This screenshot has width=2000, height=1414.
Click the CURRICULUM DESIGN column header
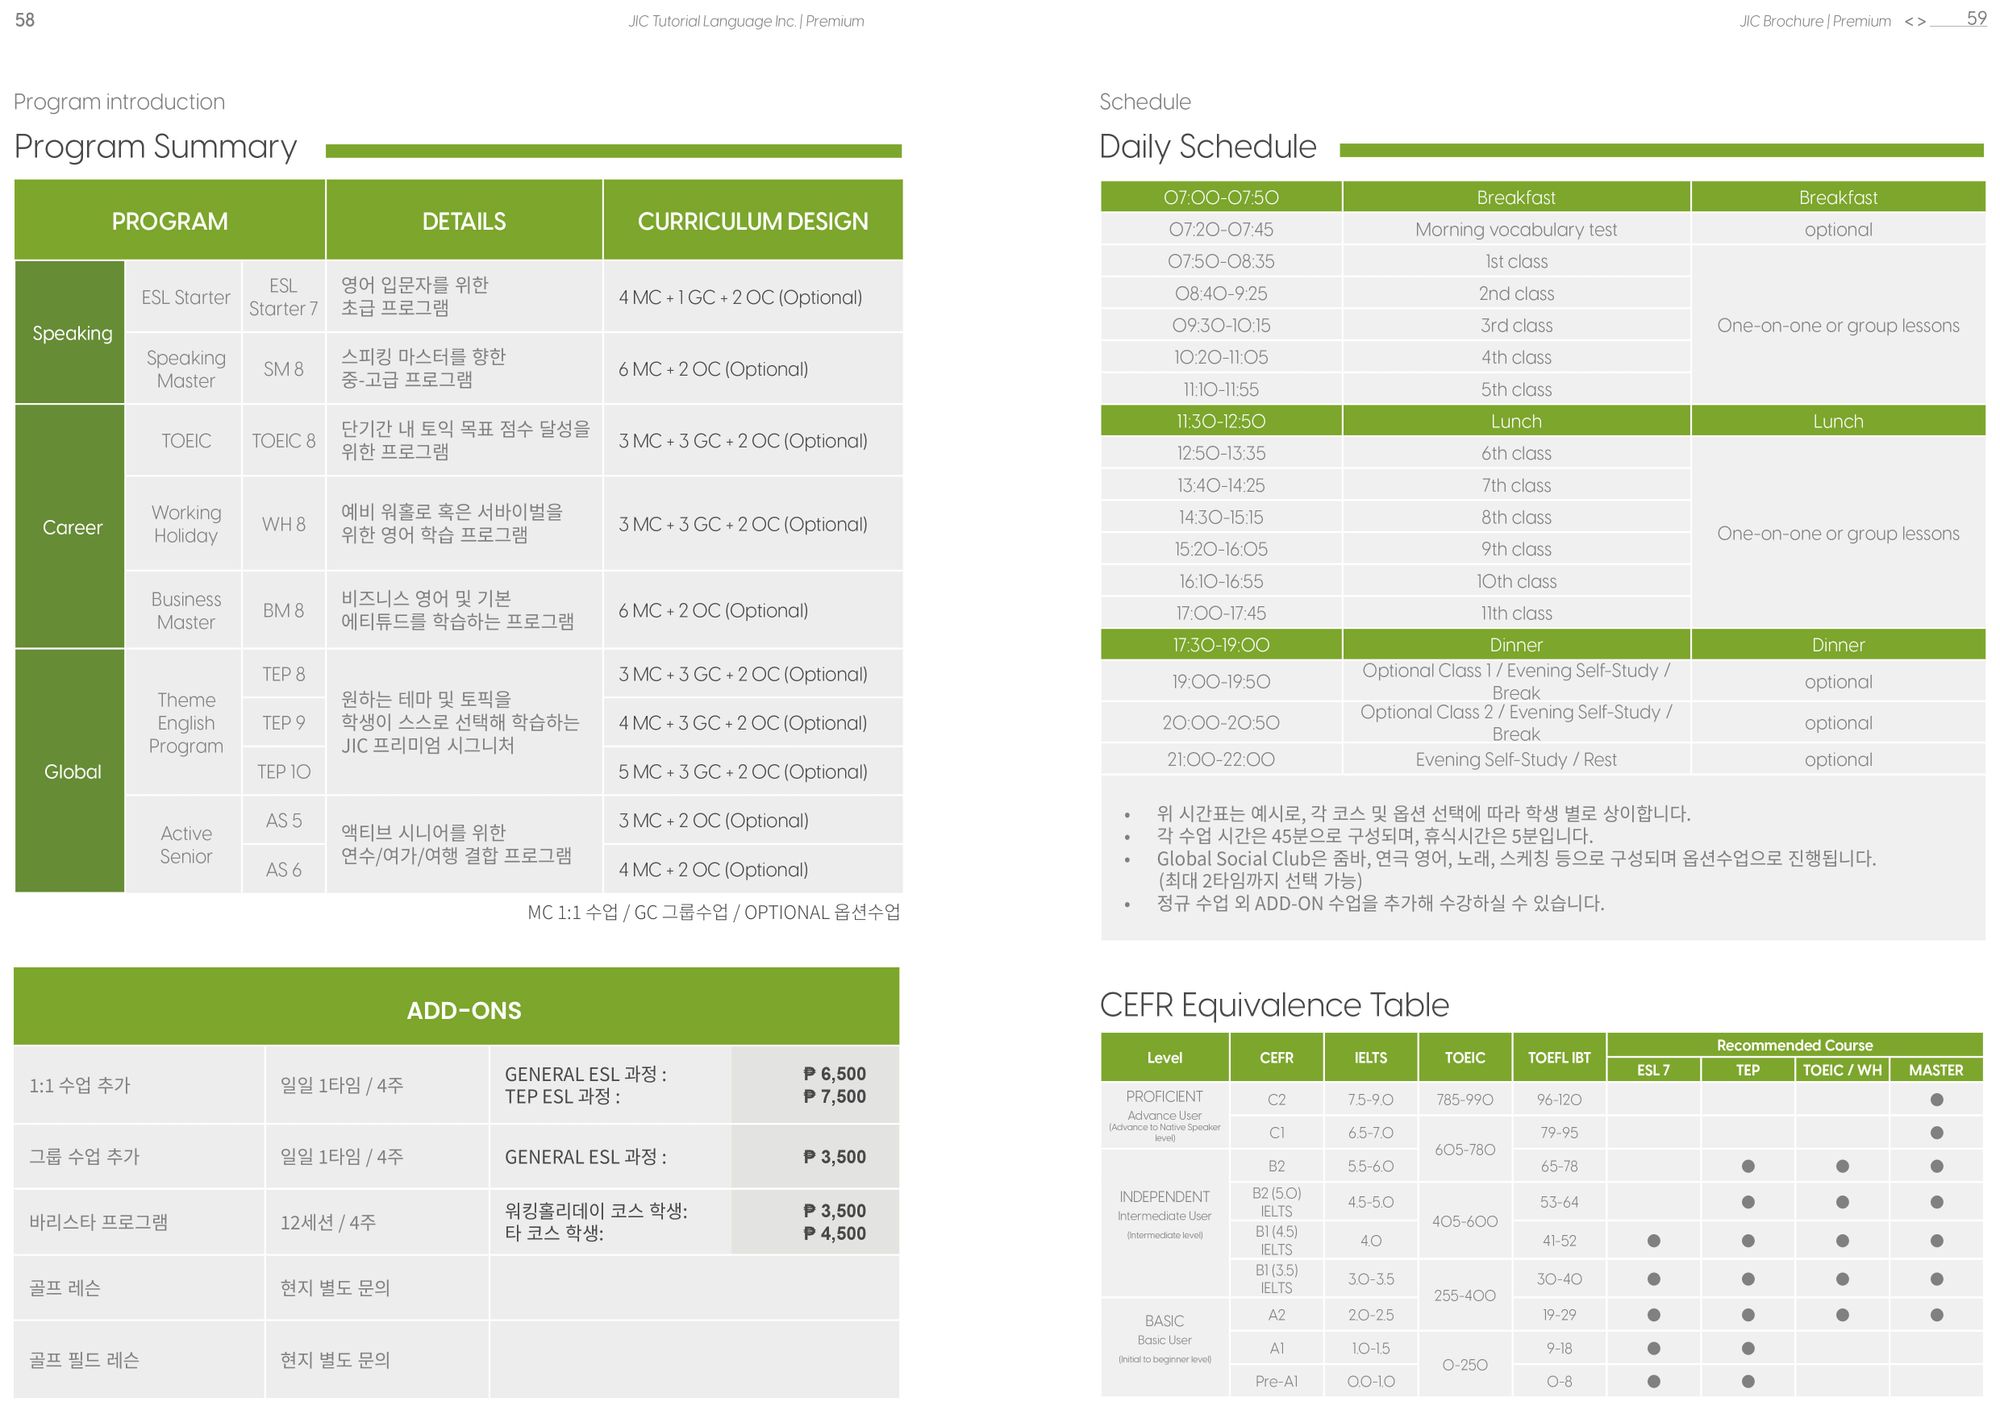pyautogui.click(x=753, y=221)
